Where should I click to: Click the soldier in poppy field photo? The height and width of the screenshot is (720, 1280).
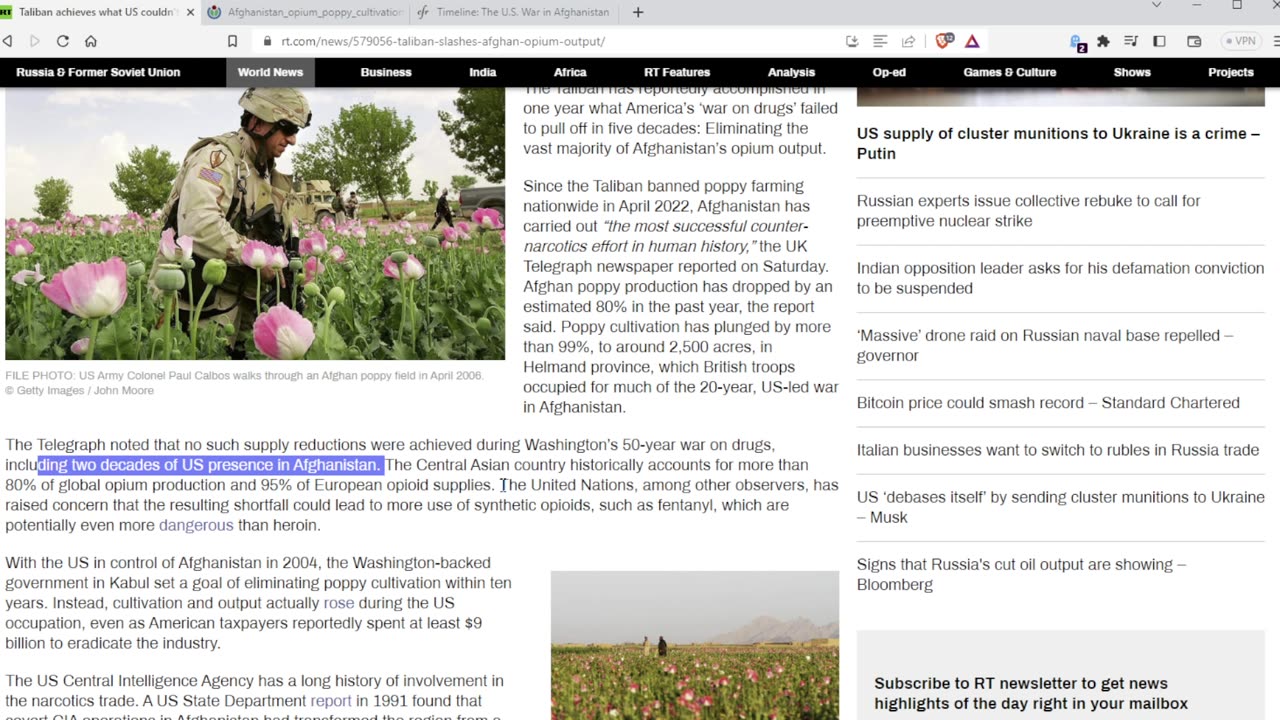point(255,223)
